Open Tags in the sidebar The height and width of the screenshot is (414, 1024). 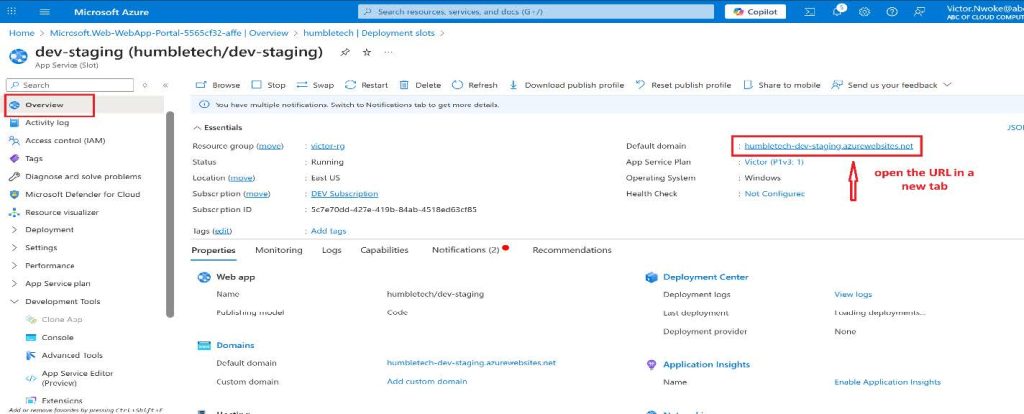(33, 159)
